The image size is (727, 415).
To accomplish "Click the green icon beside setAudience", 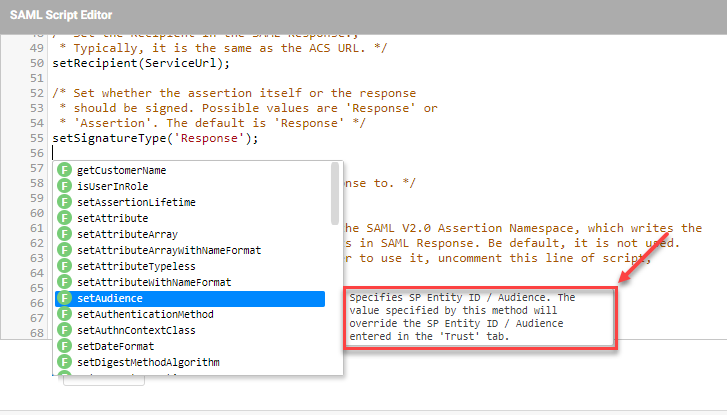I will pyautogui.click(x=65, y=298).
